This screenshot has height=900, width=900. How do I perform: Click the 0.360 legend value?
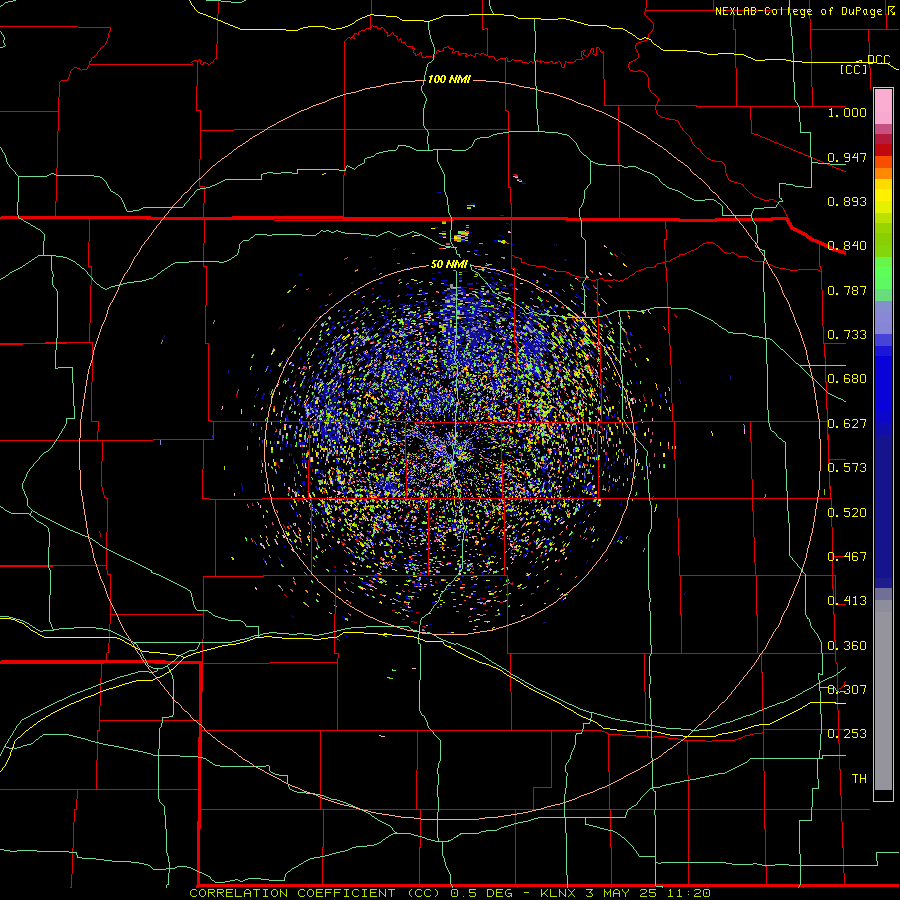[847, 646]
